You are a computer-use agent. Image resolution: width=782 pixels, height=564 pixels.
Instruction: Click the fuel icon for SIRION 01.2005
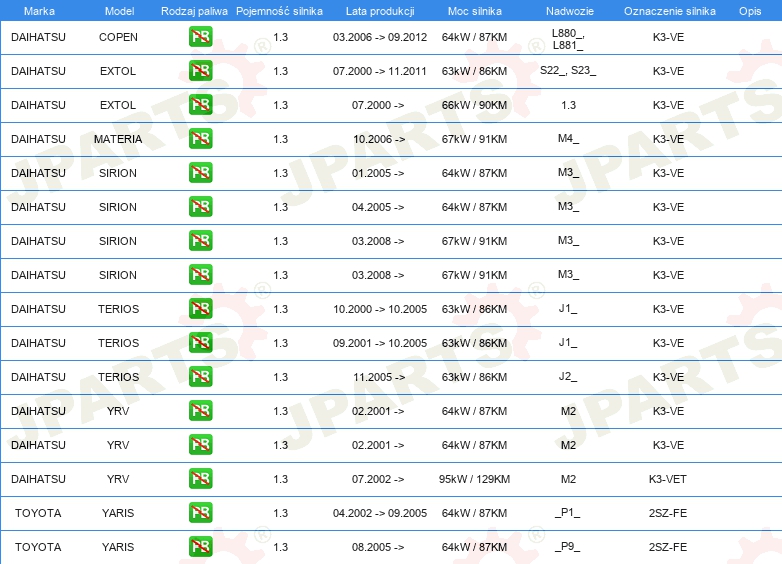pyautogui.click(x=200, y=173)
